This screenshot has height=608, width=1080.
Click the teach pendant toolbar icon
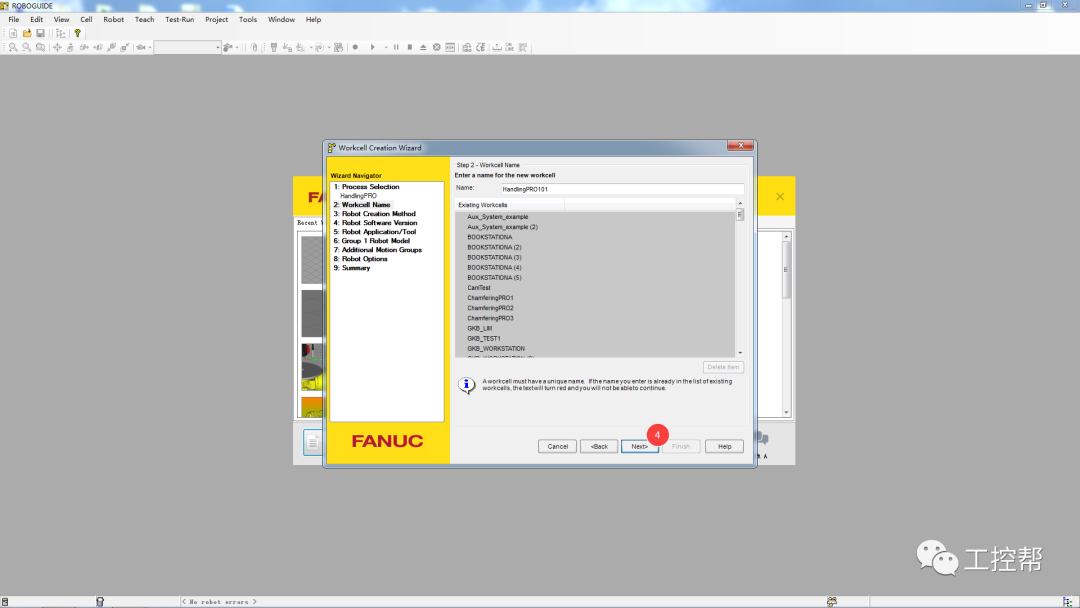click(273, 48)
